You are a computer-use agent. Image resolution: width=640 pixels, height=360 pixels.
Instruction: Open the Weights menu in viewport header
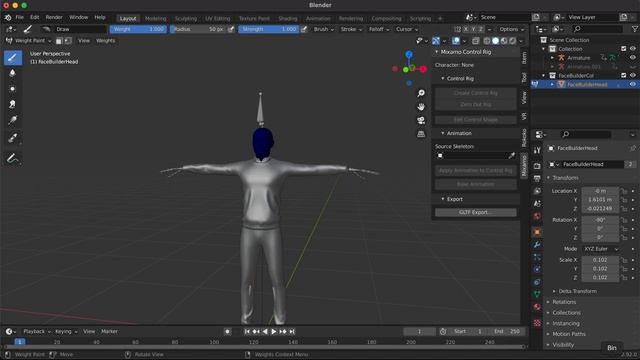coord(105,41)
